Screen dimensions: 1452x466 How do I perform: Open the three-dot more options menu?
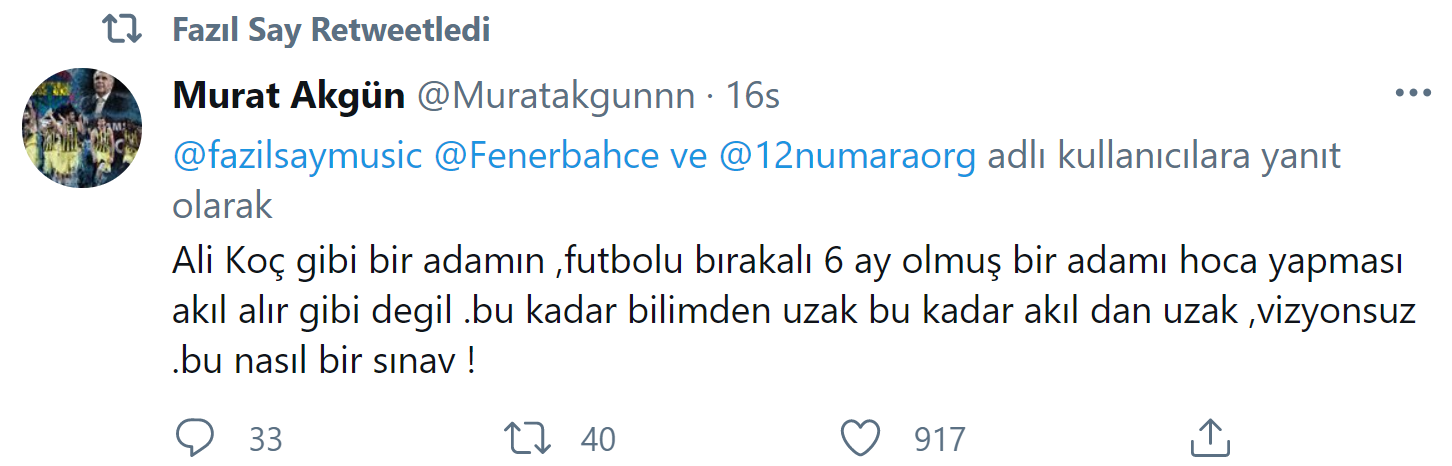(x=1413, y=94)
